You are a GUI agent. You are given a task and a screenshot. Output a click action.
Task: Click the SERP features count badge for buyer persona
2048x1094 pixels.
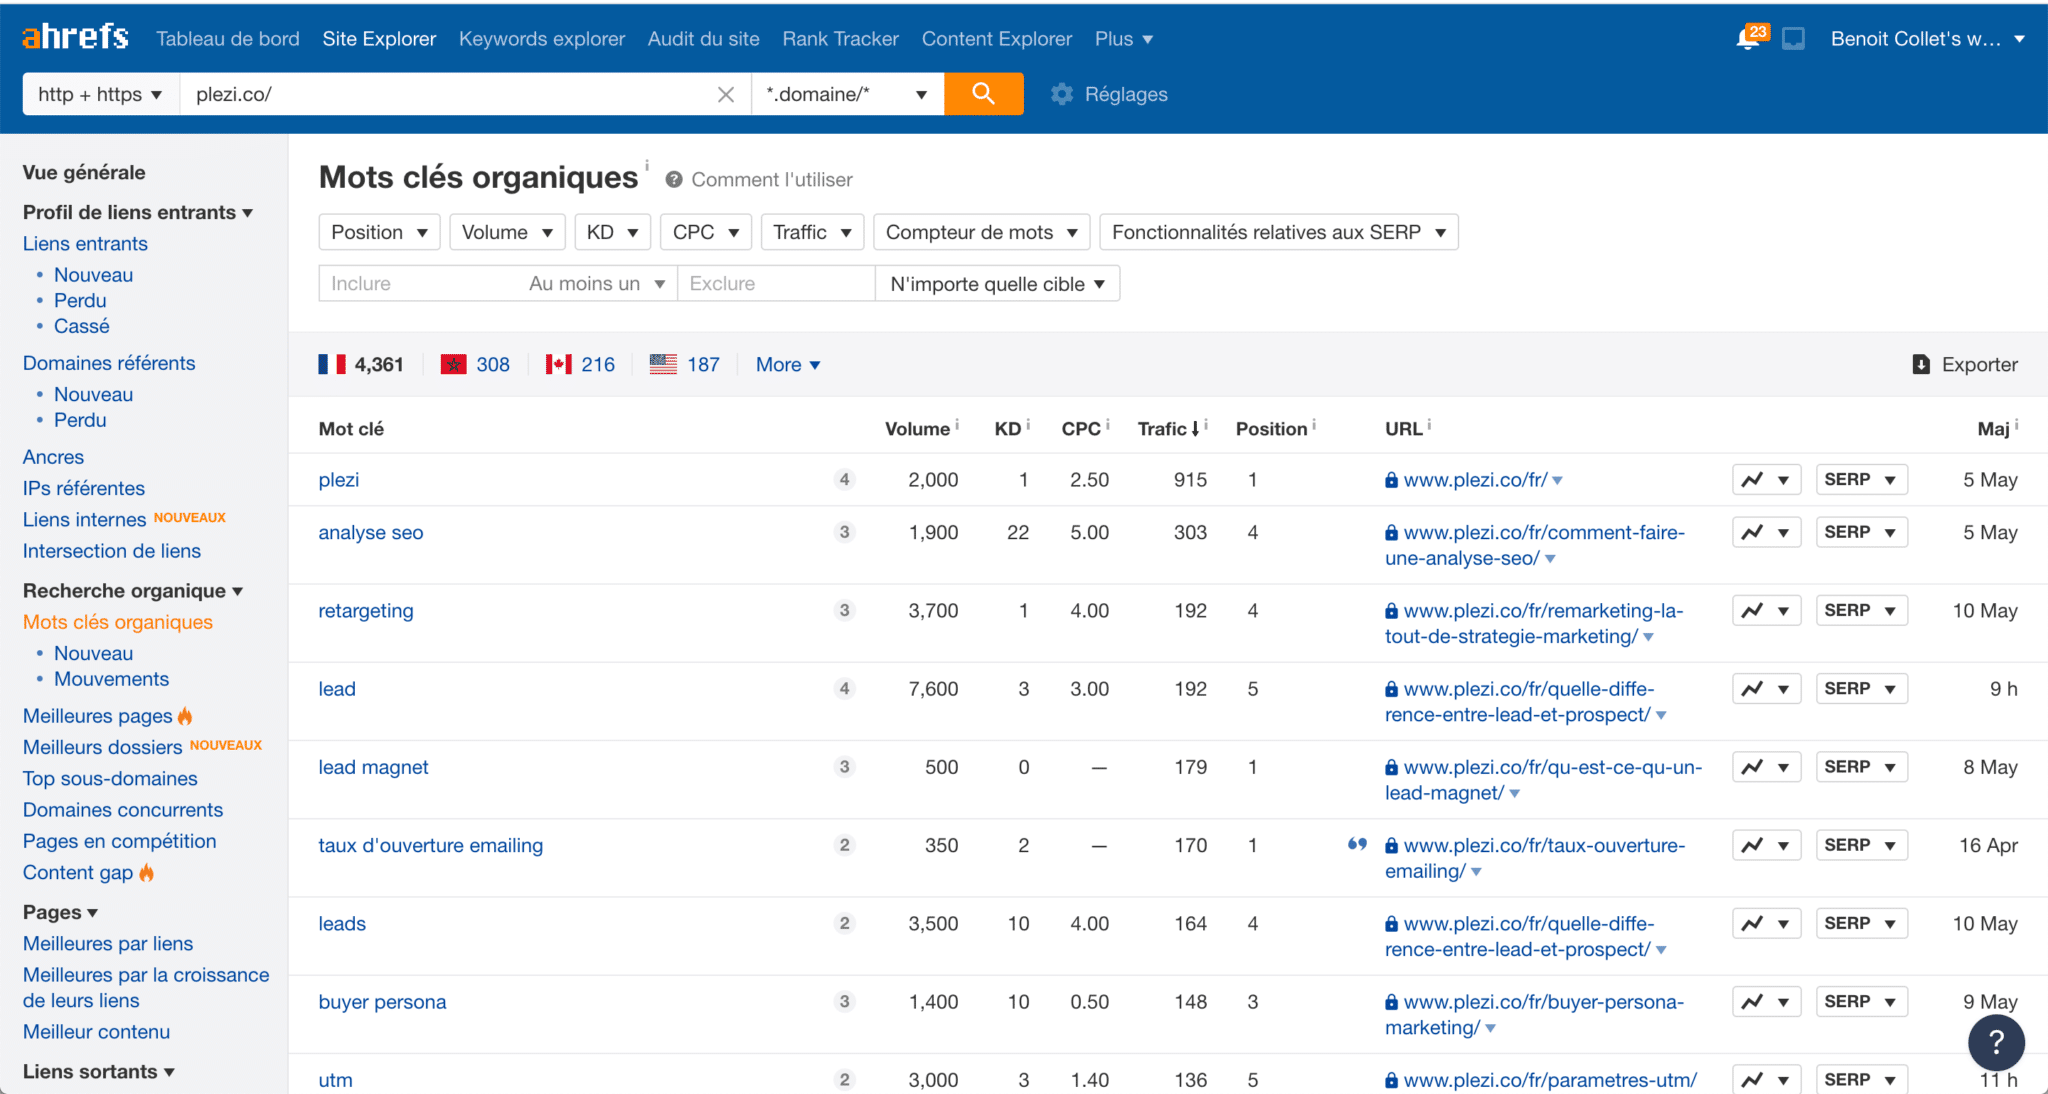845,1001
